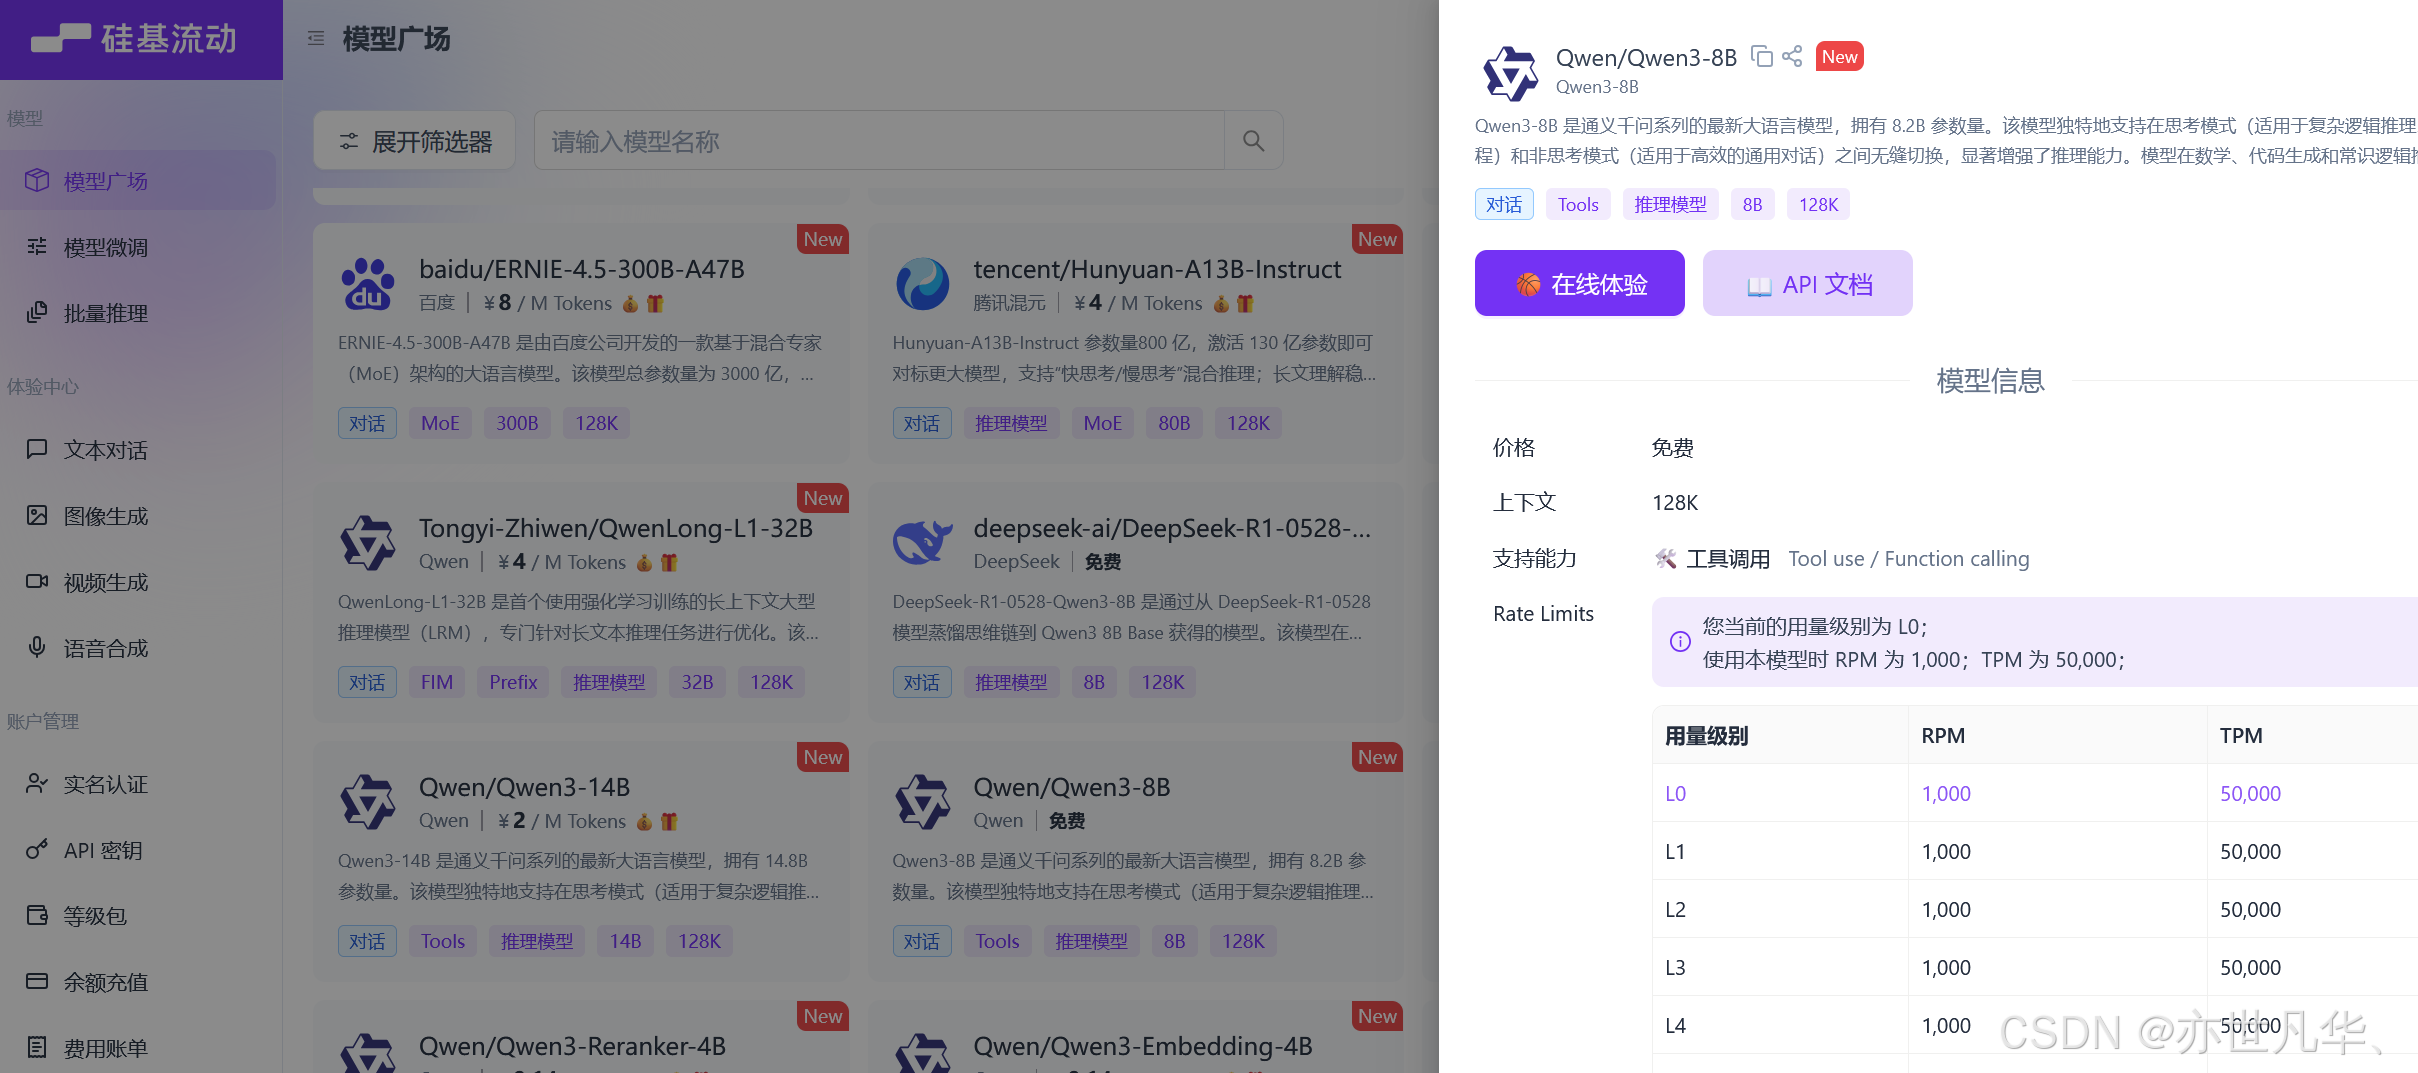This screenshot has height=1073, width=2418.
Task: Click the L2 row TPM value 50,000
Action: (2250, 909)
